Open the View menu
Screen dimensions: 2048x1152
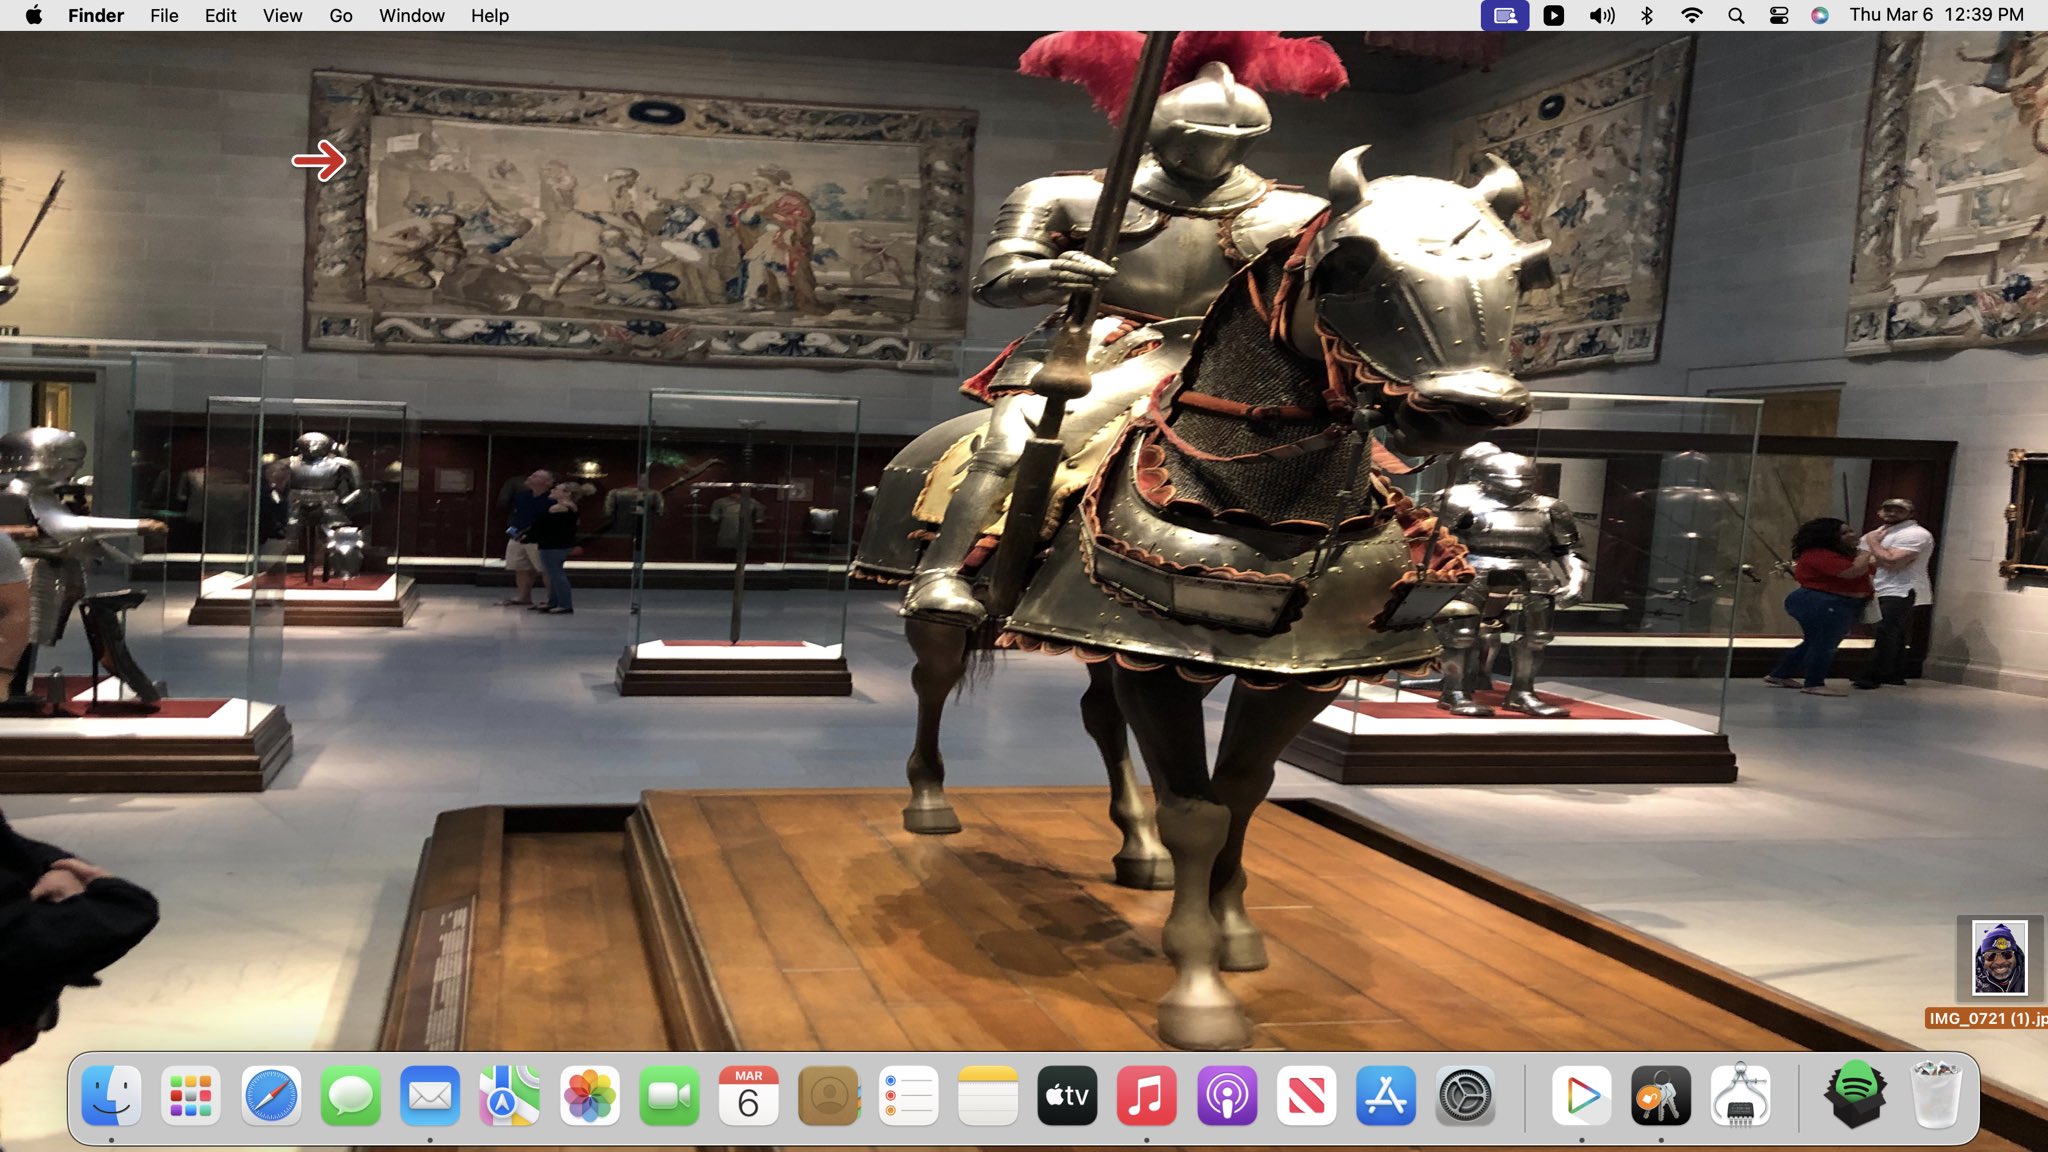pos(282,15)
